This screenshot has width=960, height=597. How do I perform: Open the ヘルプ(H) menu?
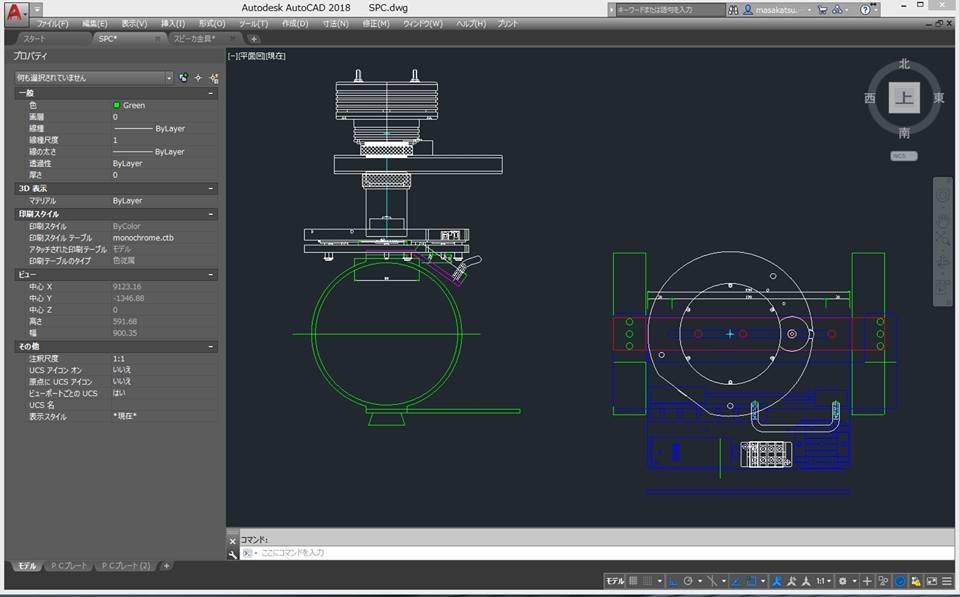(x=471, y=24)
